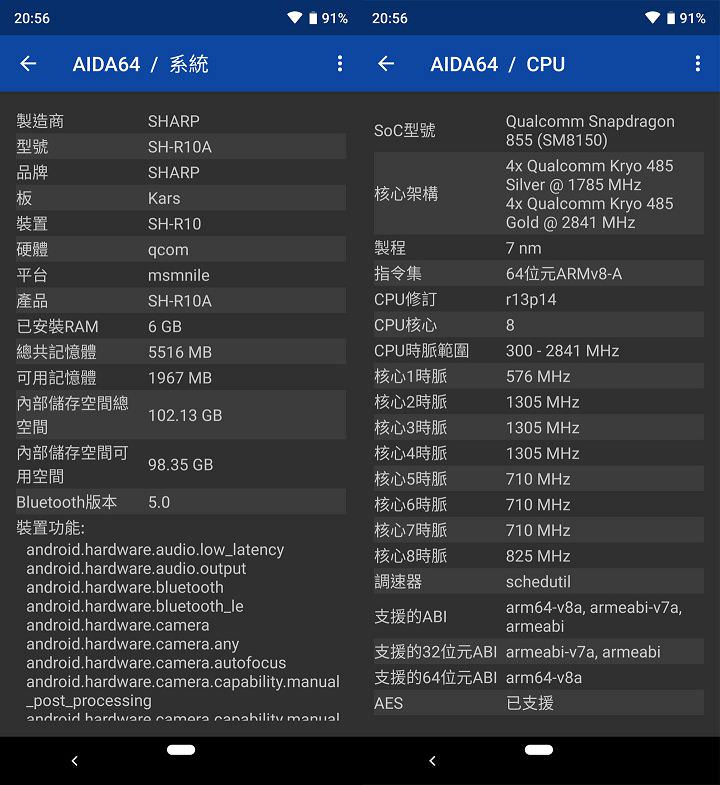The height and width of the screenshot is (785, 720).
Task: Go back from the AIDA64 系統 screen
Action: [x=28, y=64]
